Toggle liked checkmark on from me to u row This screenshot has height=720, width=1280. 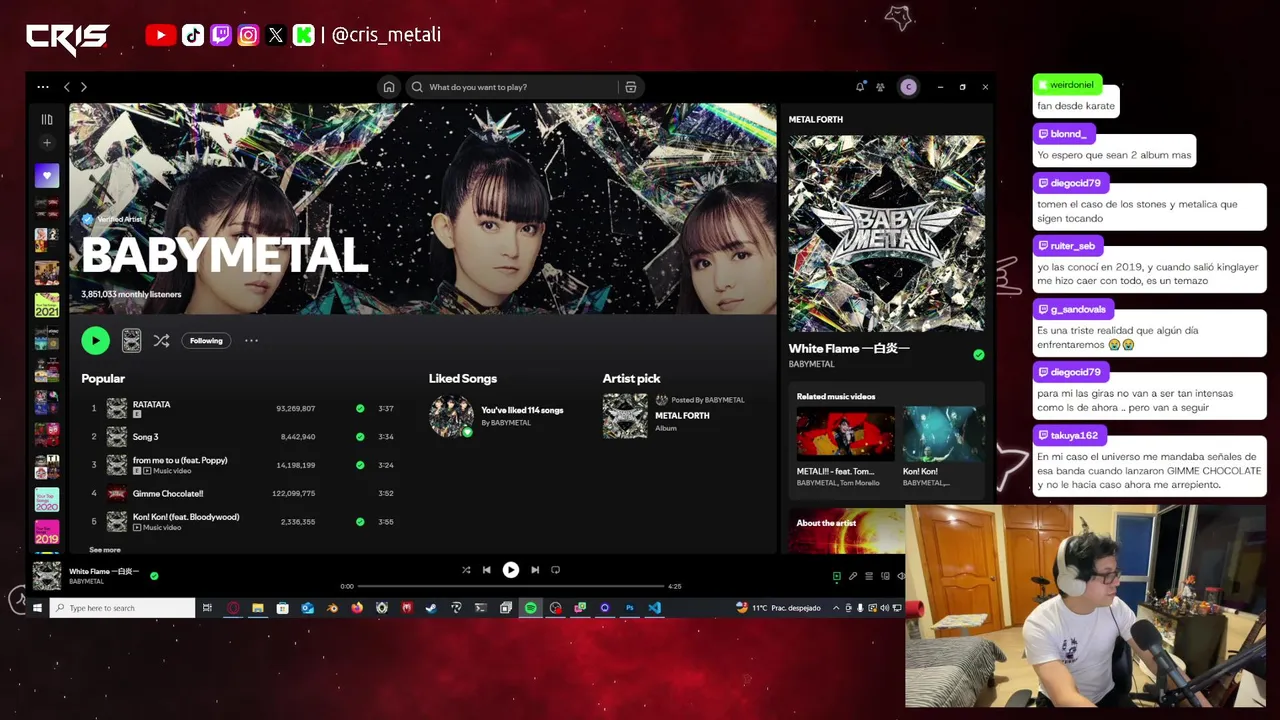(x=360, y=465)
